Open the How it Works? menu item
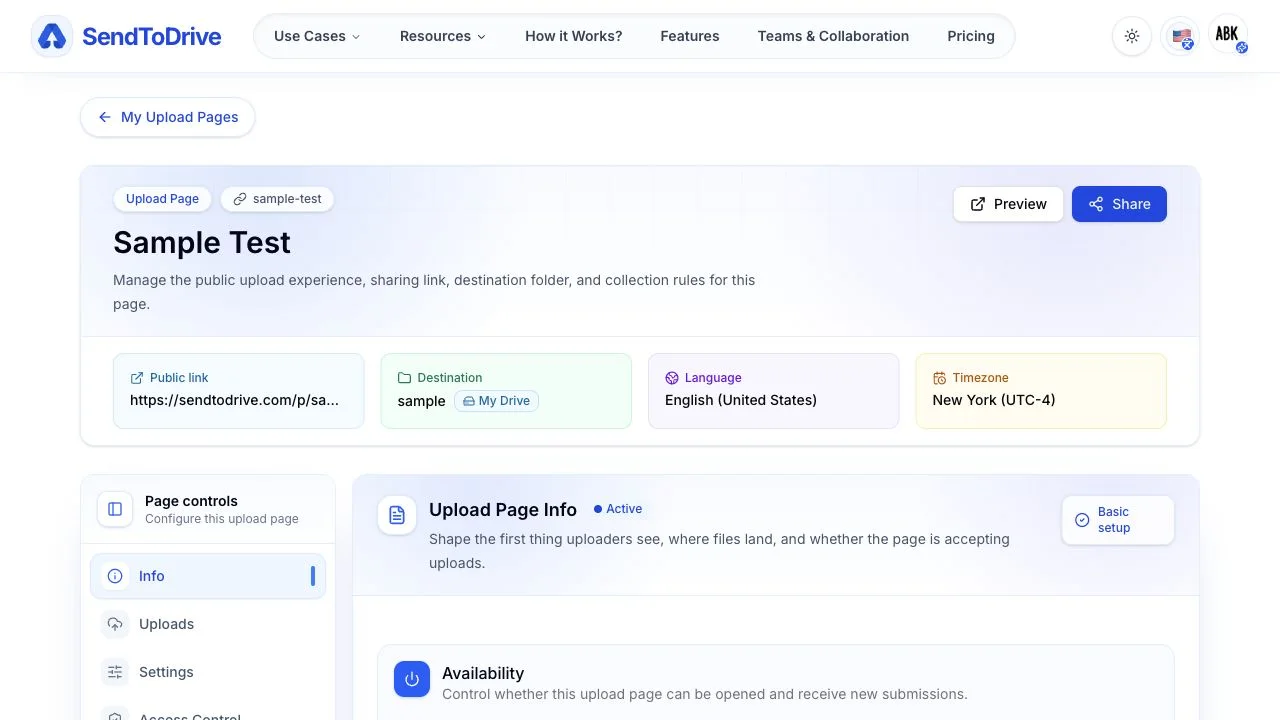Viewport: 1280px width, 720px height. pos(574,36)
